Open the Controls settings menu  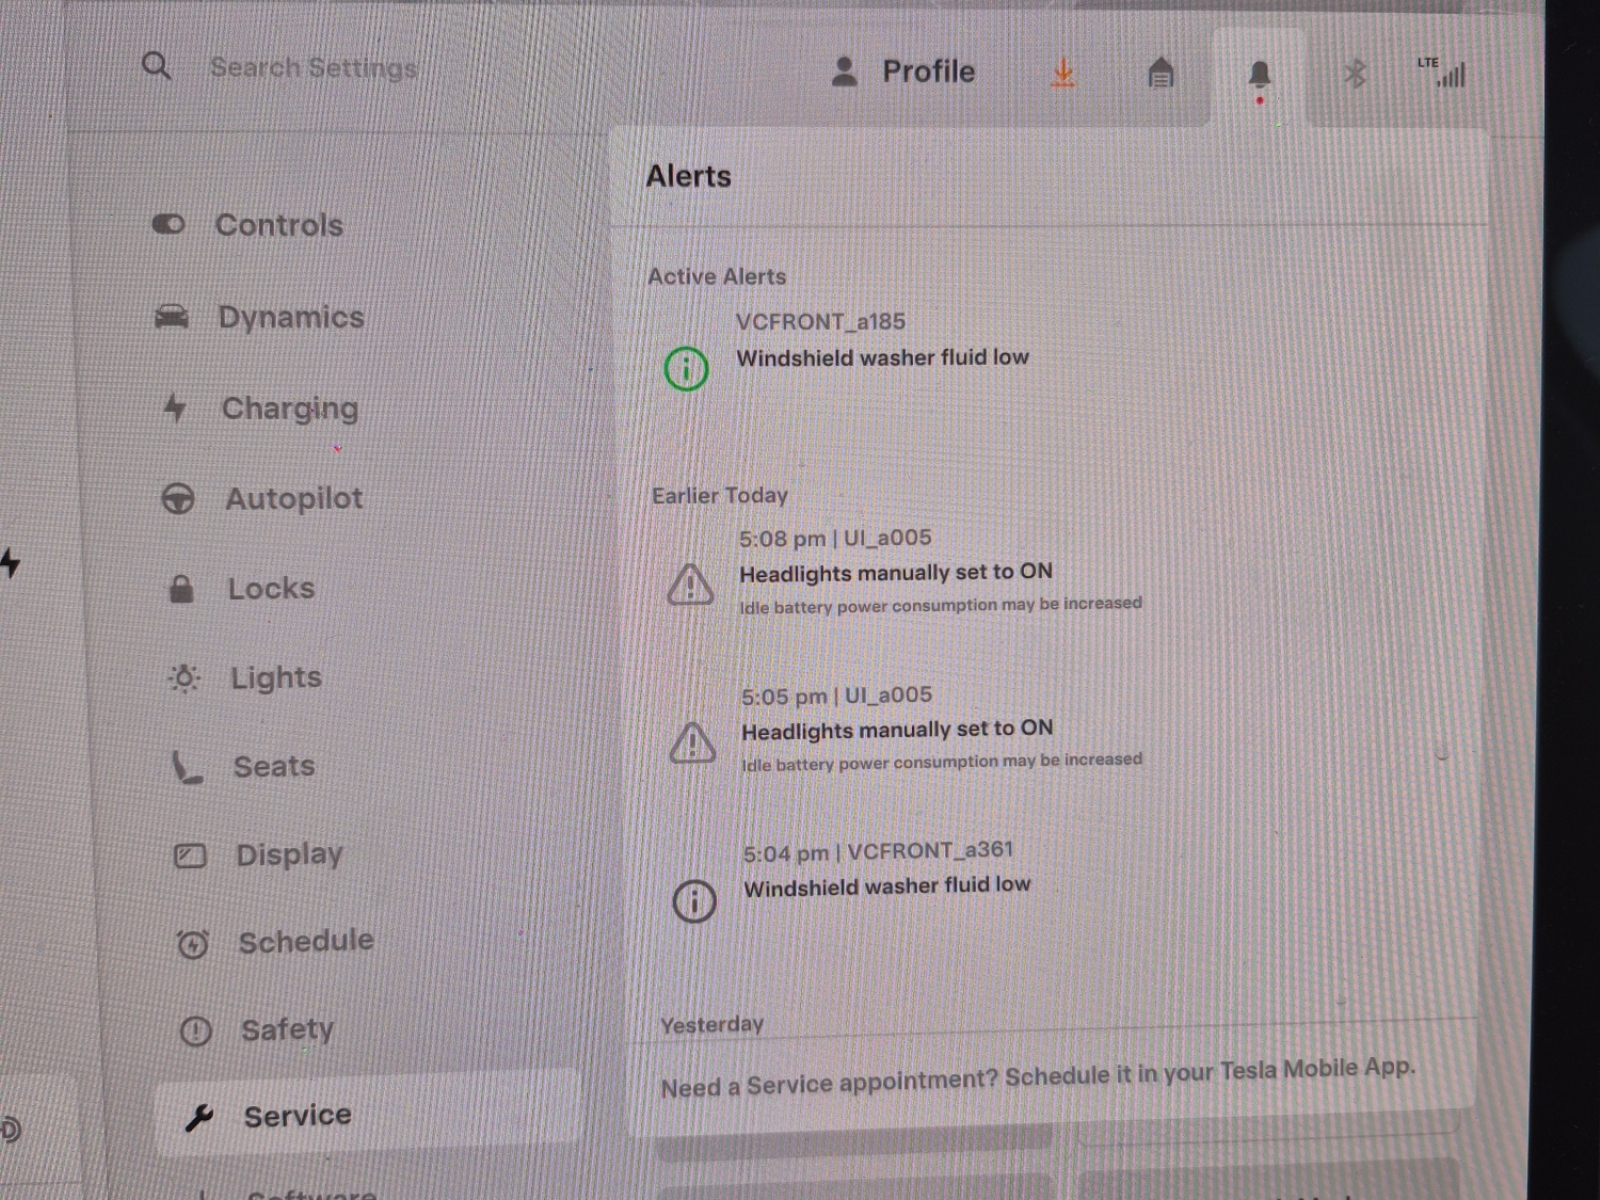point(278,225)
